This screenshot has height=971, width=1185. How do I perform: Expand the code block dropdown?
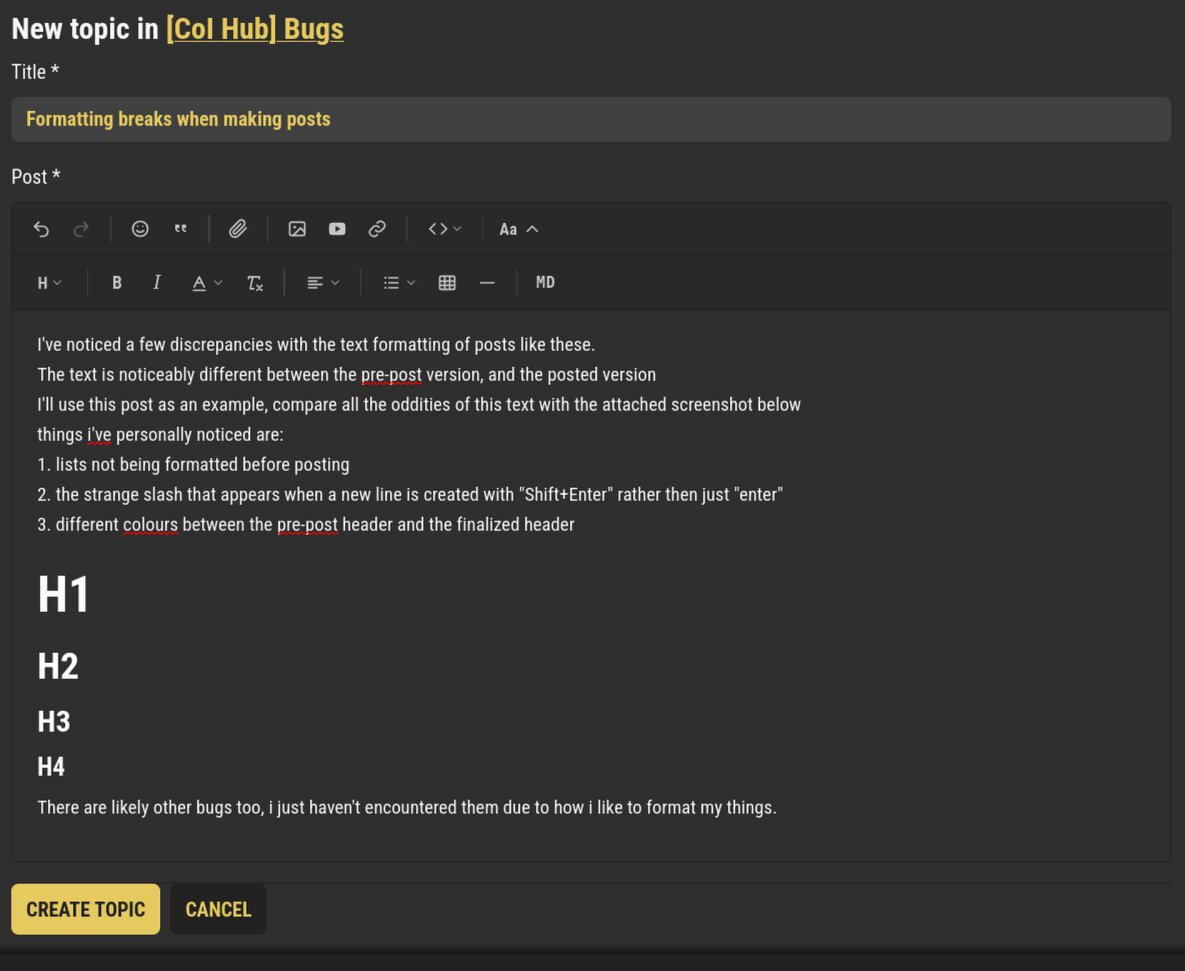[x=444, y=229]
